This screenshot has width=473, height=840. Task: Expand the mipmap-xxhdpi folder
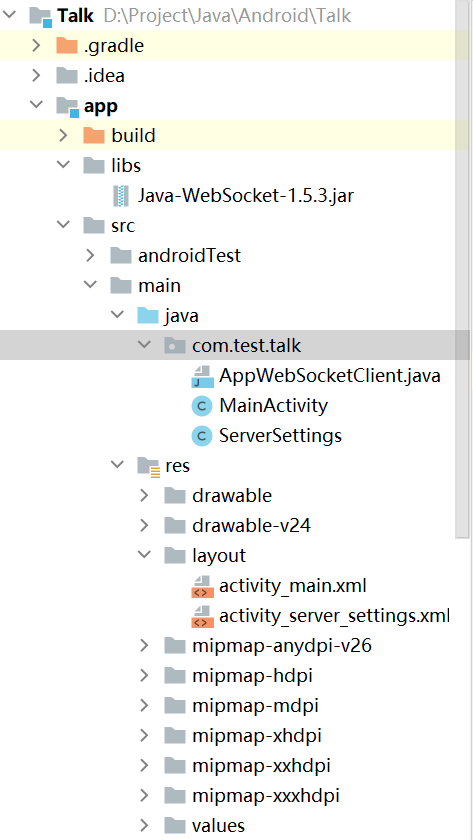coord(144,766)
